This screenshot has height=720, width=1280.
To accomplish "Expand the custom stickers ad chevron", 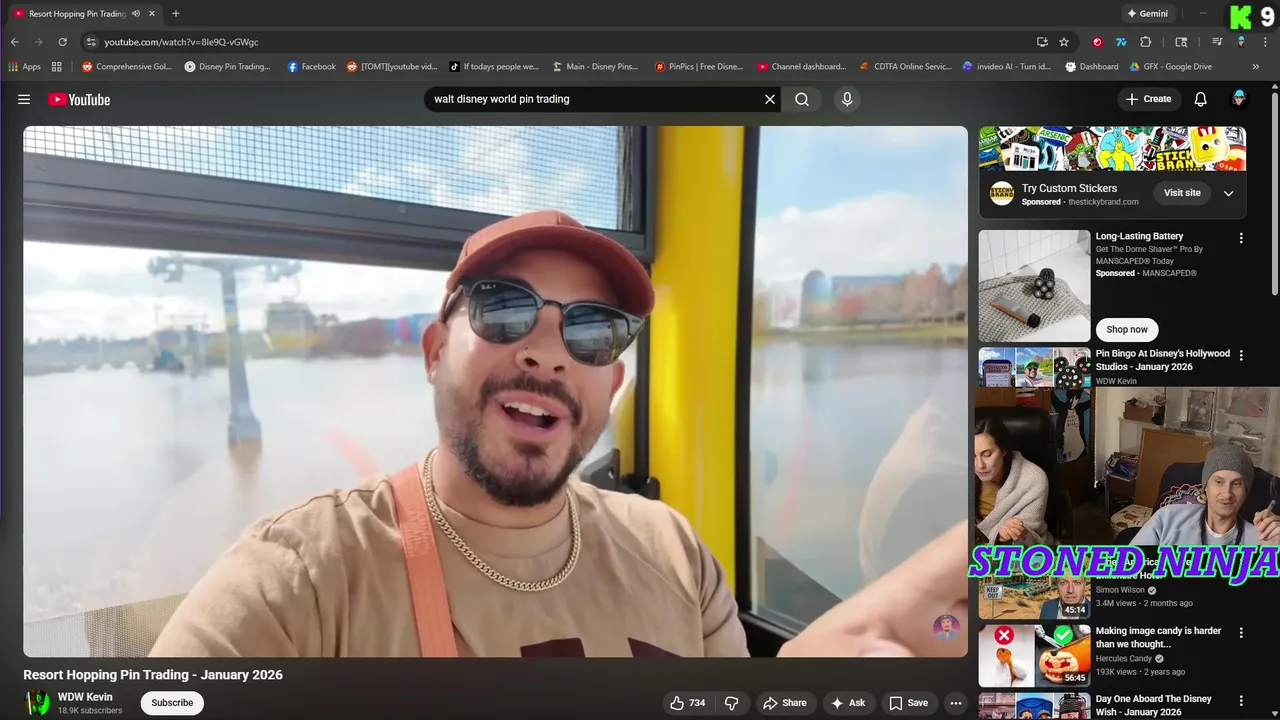I will [1229, 193].
